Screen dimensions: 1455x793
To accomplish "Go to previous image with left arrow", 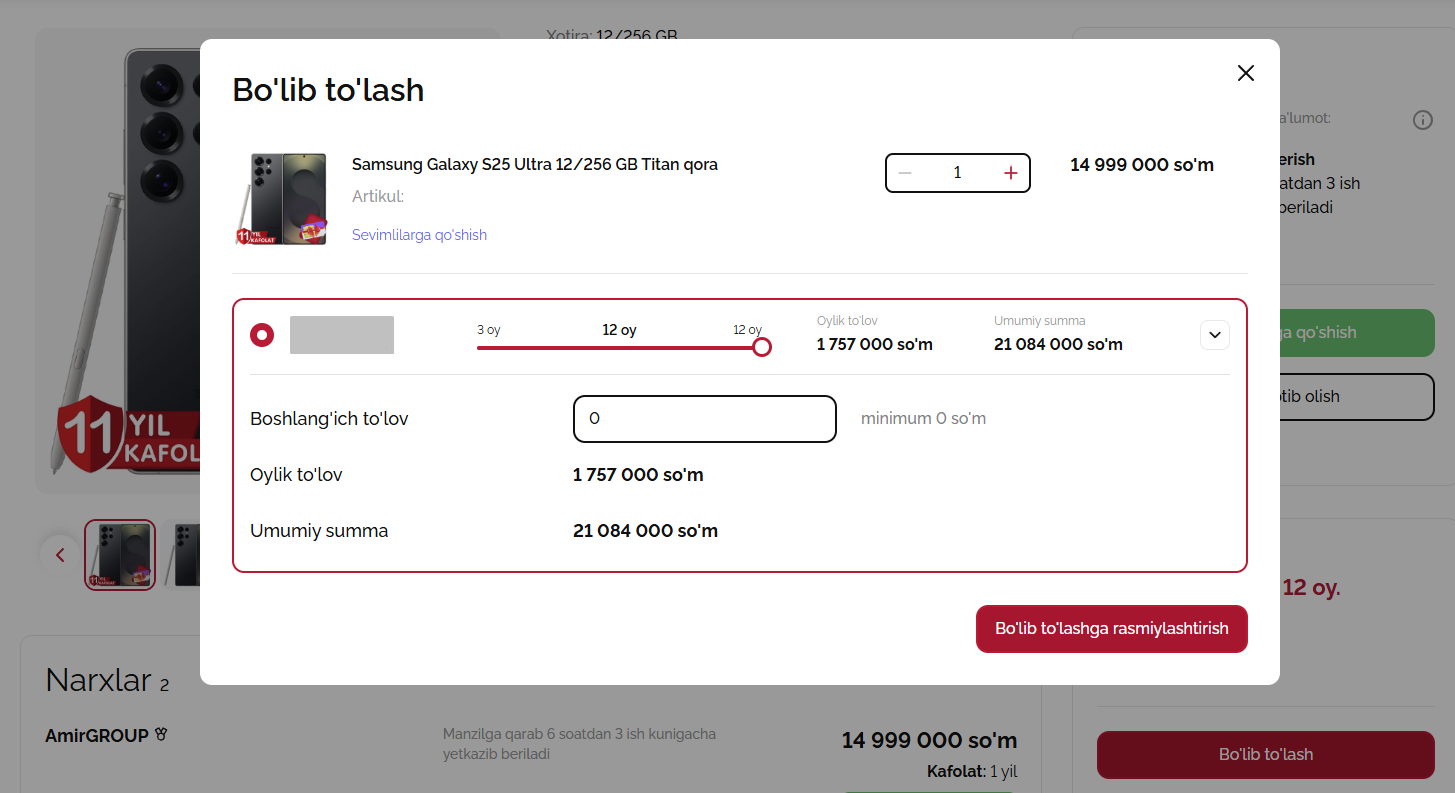I will click(60, 554).
